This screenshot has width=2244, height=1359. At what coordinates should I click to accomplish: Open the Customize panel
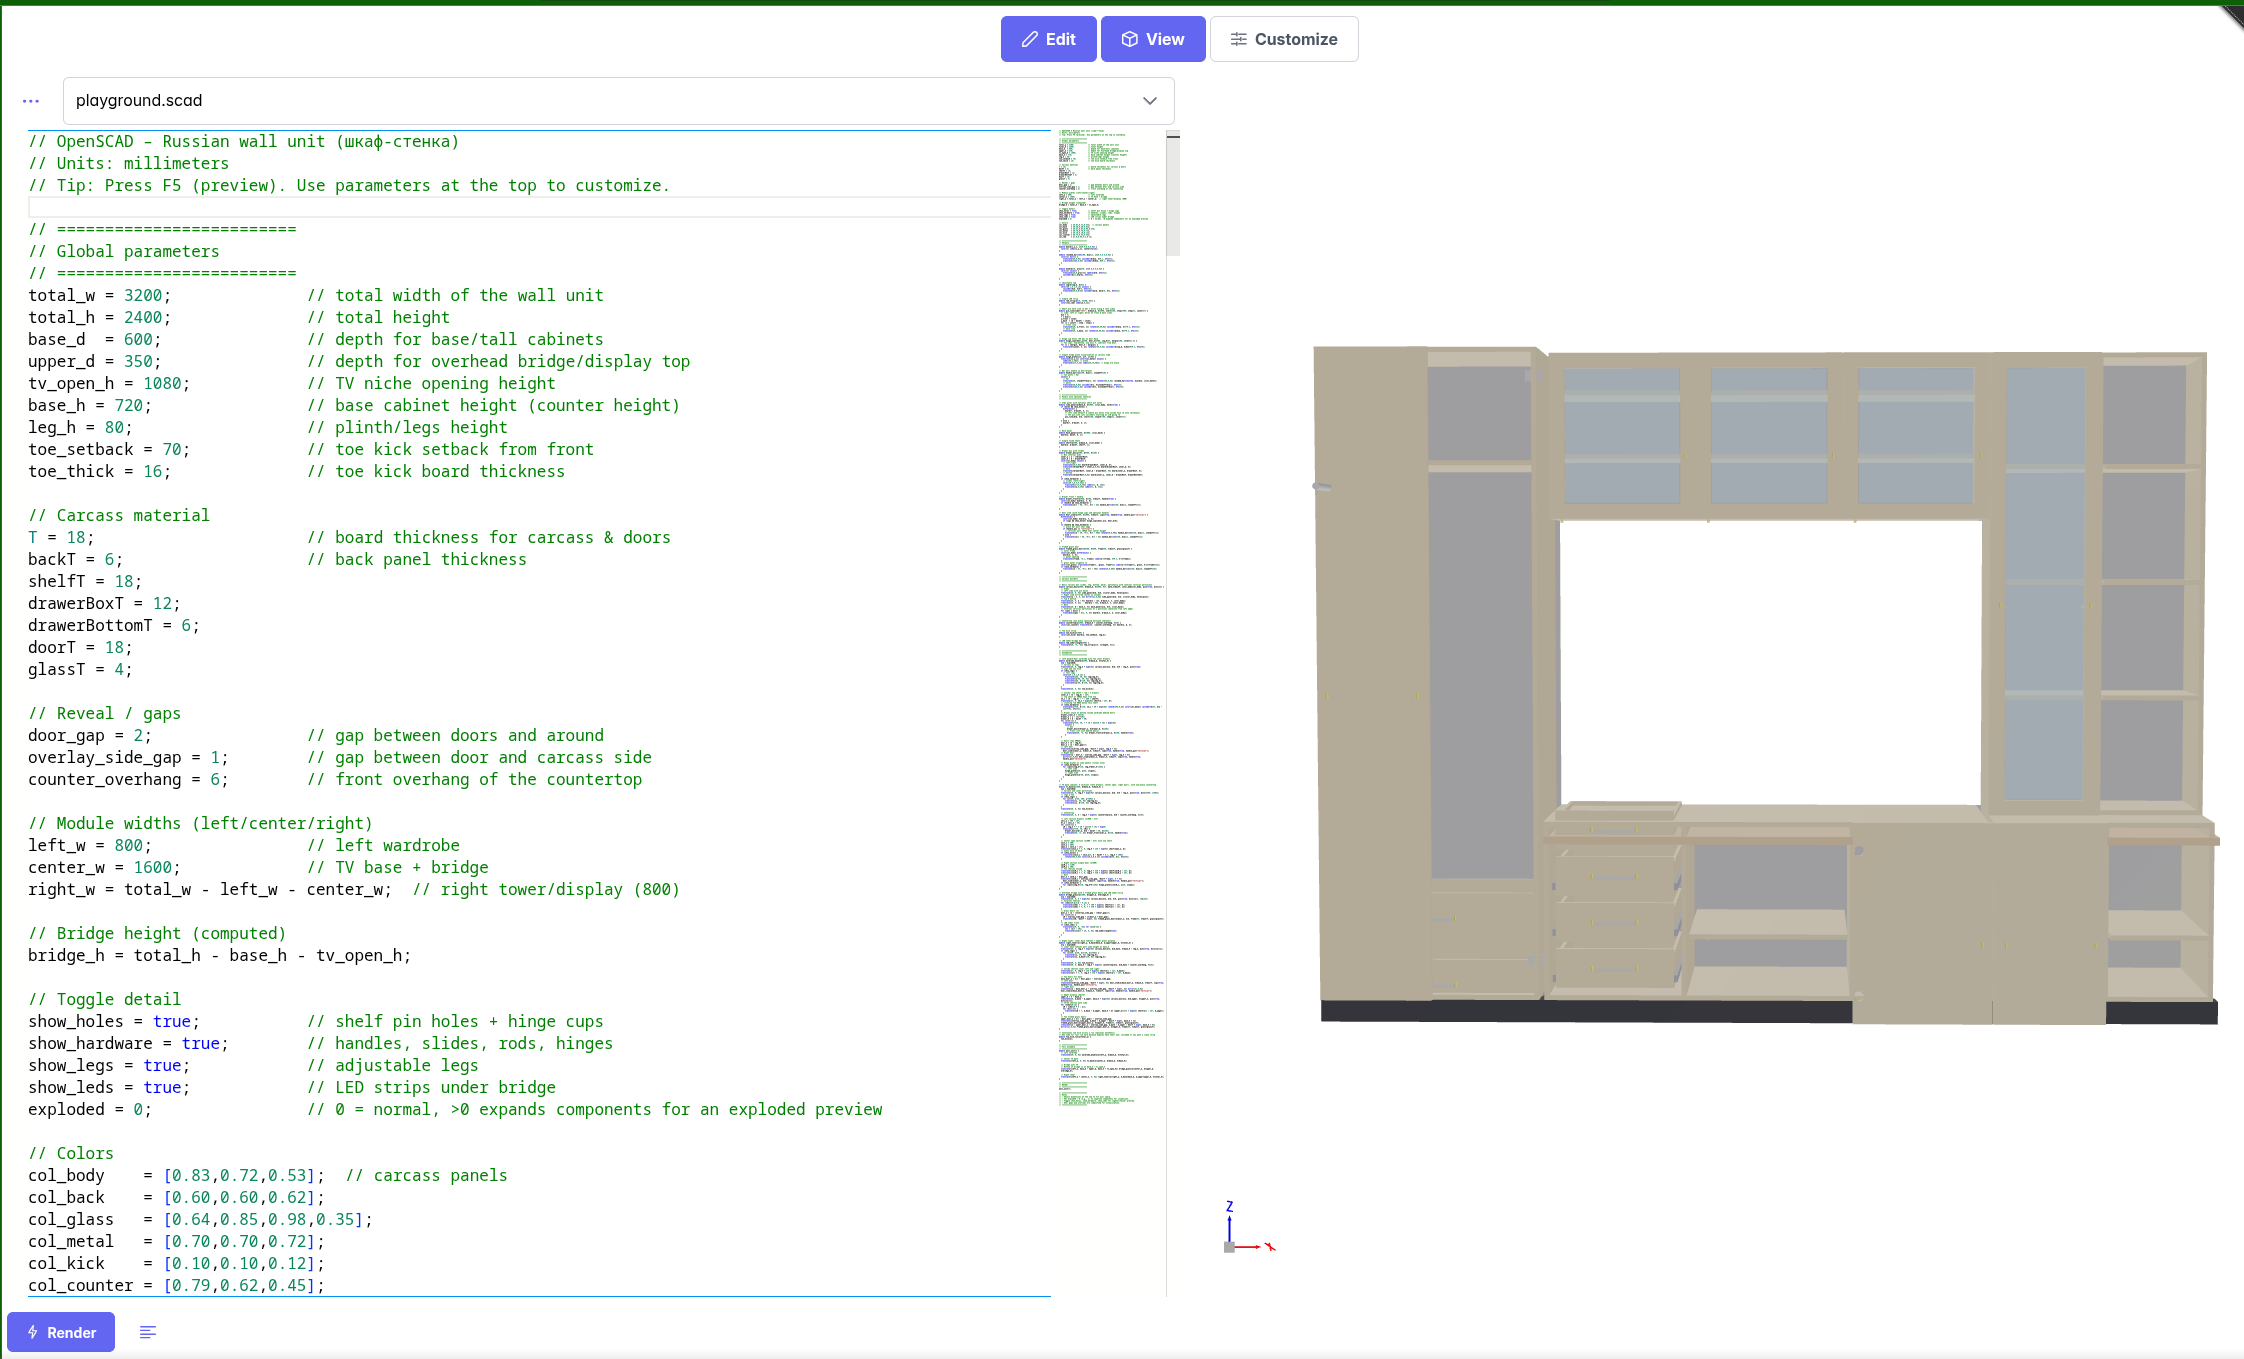[1284, 39]
